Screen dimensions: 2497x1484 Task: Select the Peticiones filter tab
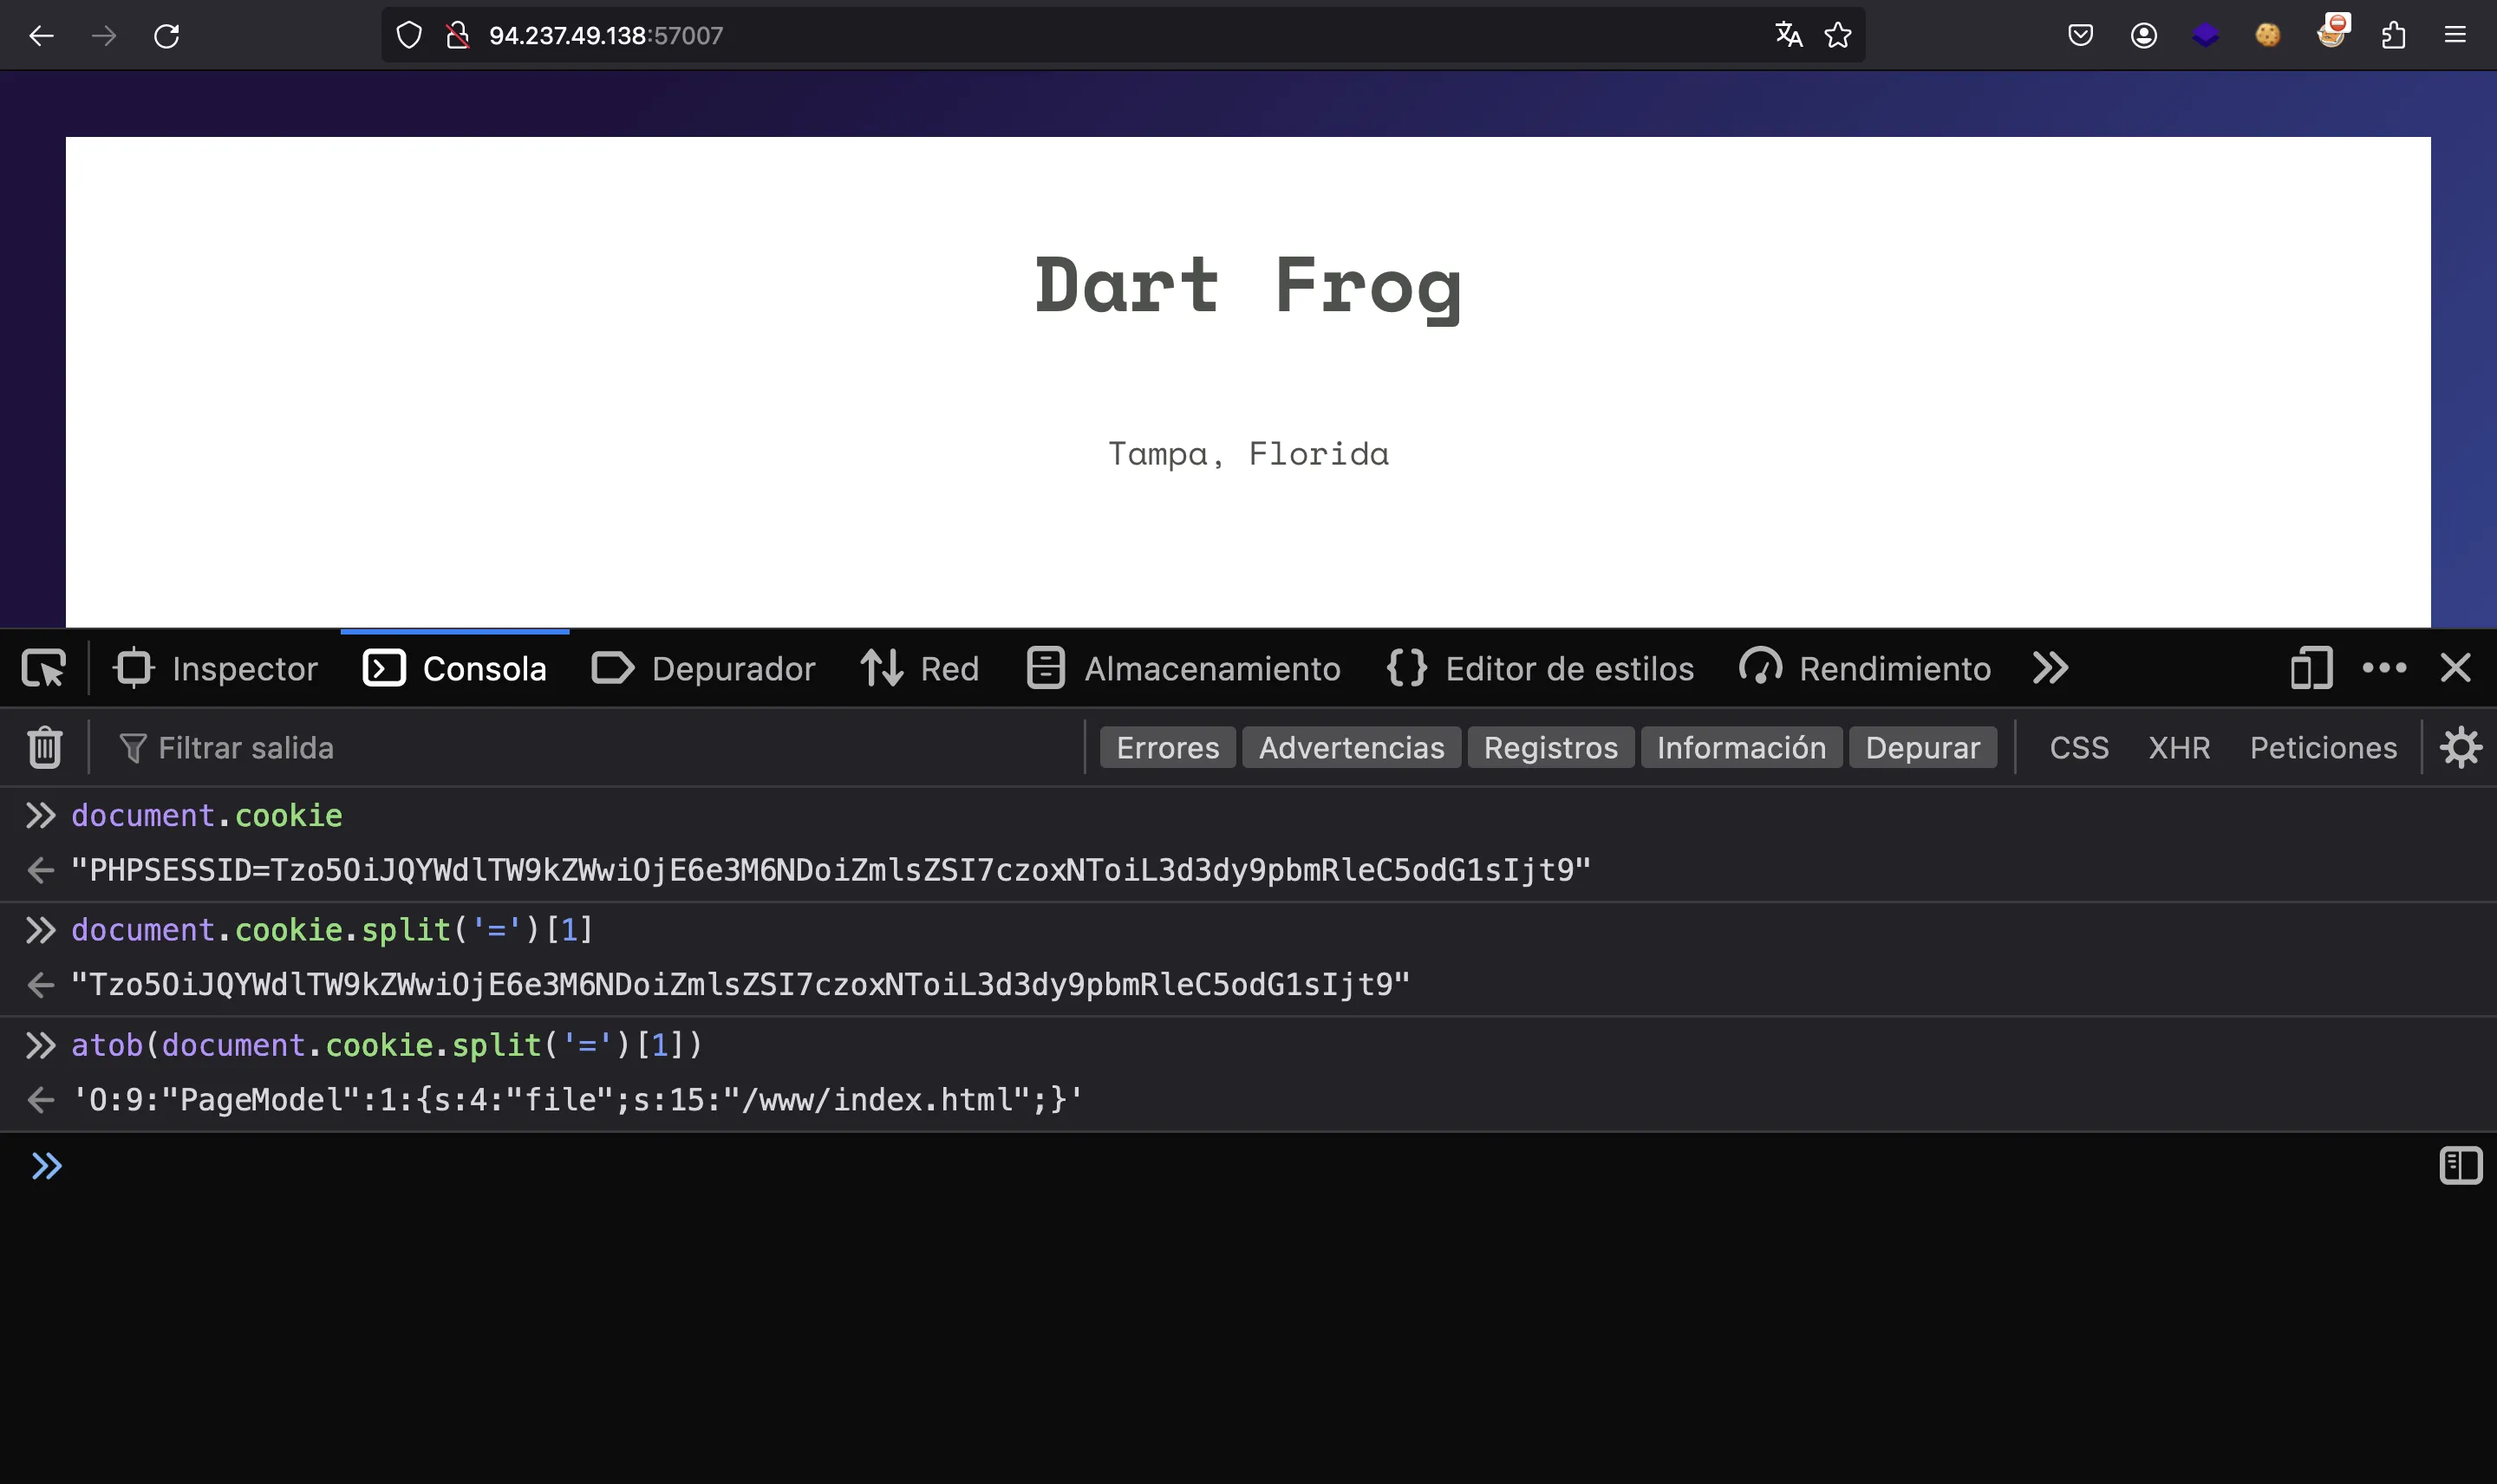tap(2322, 745)
